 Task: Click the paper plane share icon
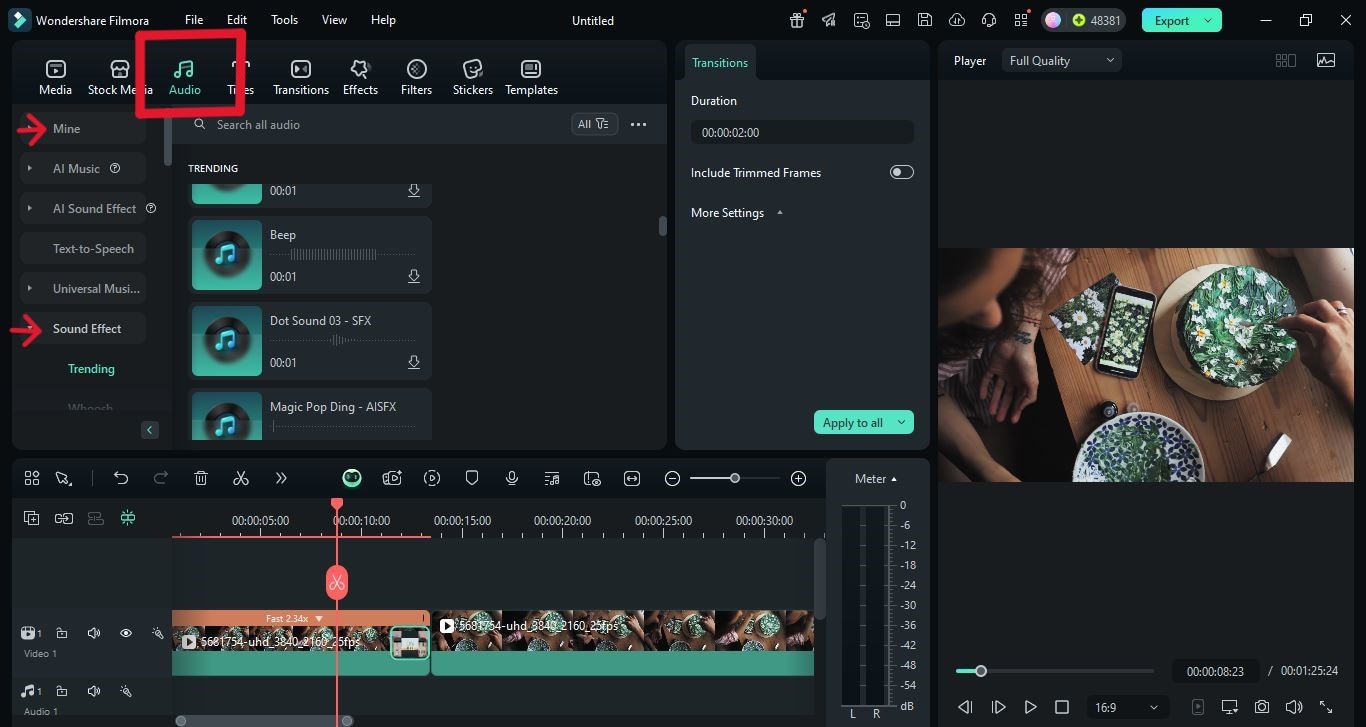pos(829,20)
